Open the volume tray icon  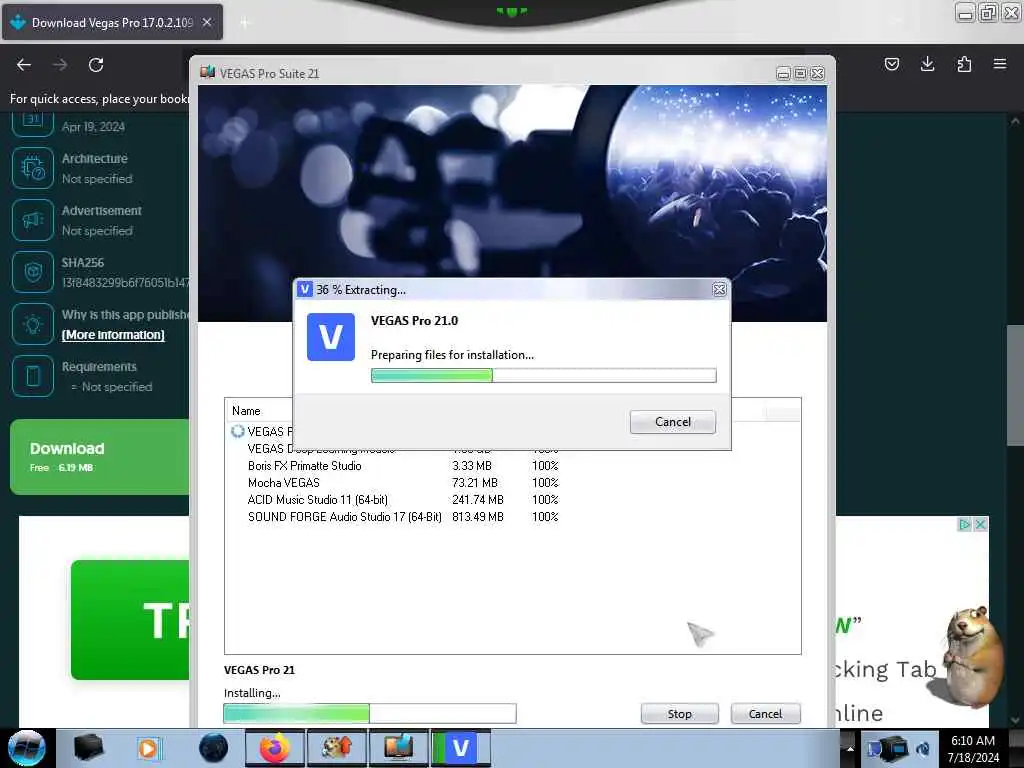click(924, 748)
